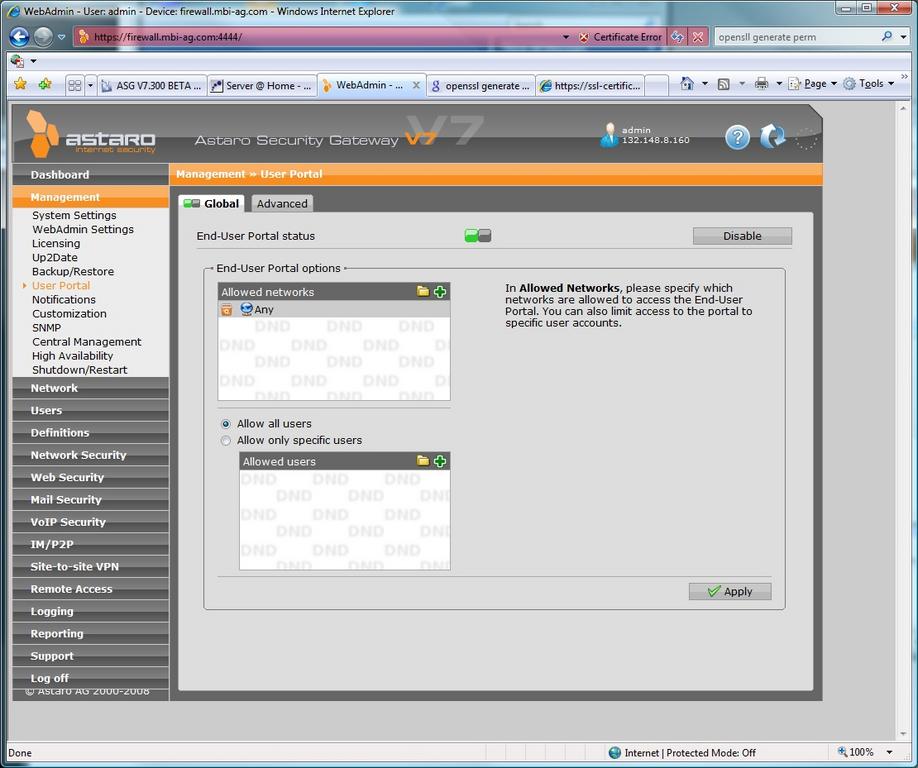Click the toolbar icon below the Back button

click(x=17, y=61)
